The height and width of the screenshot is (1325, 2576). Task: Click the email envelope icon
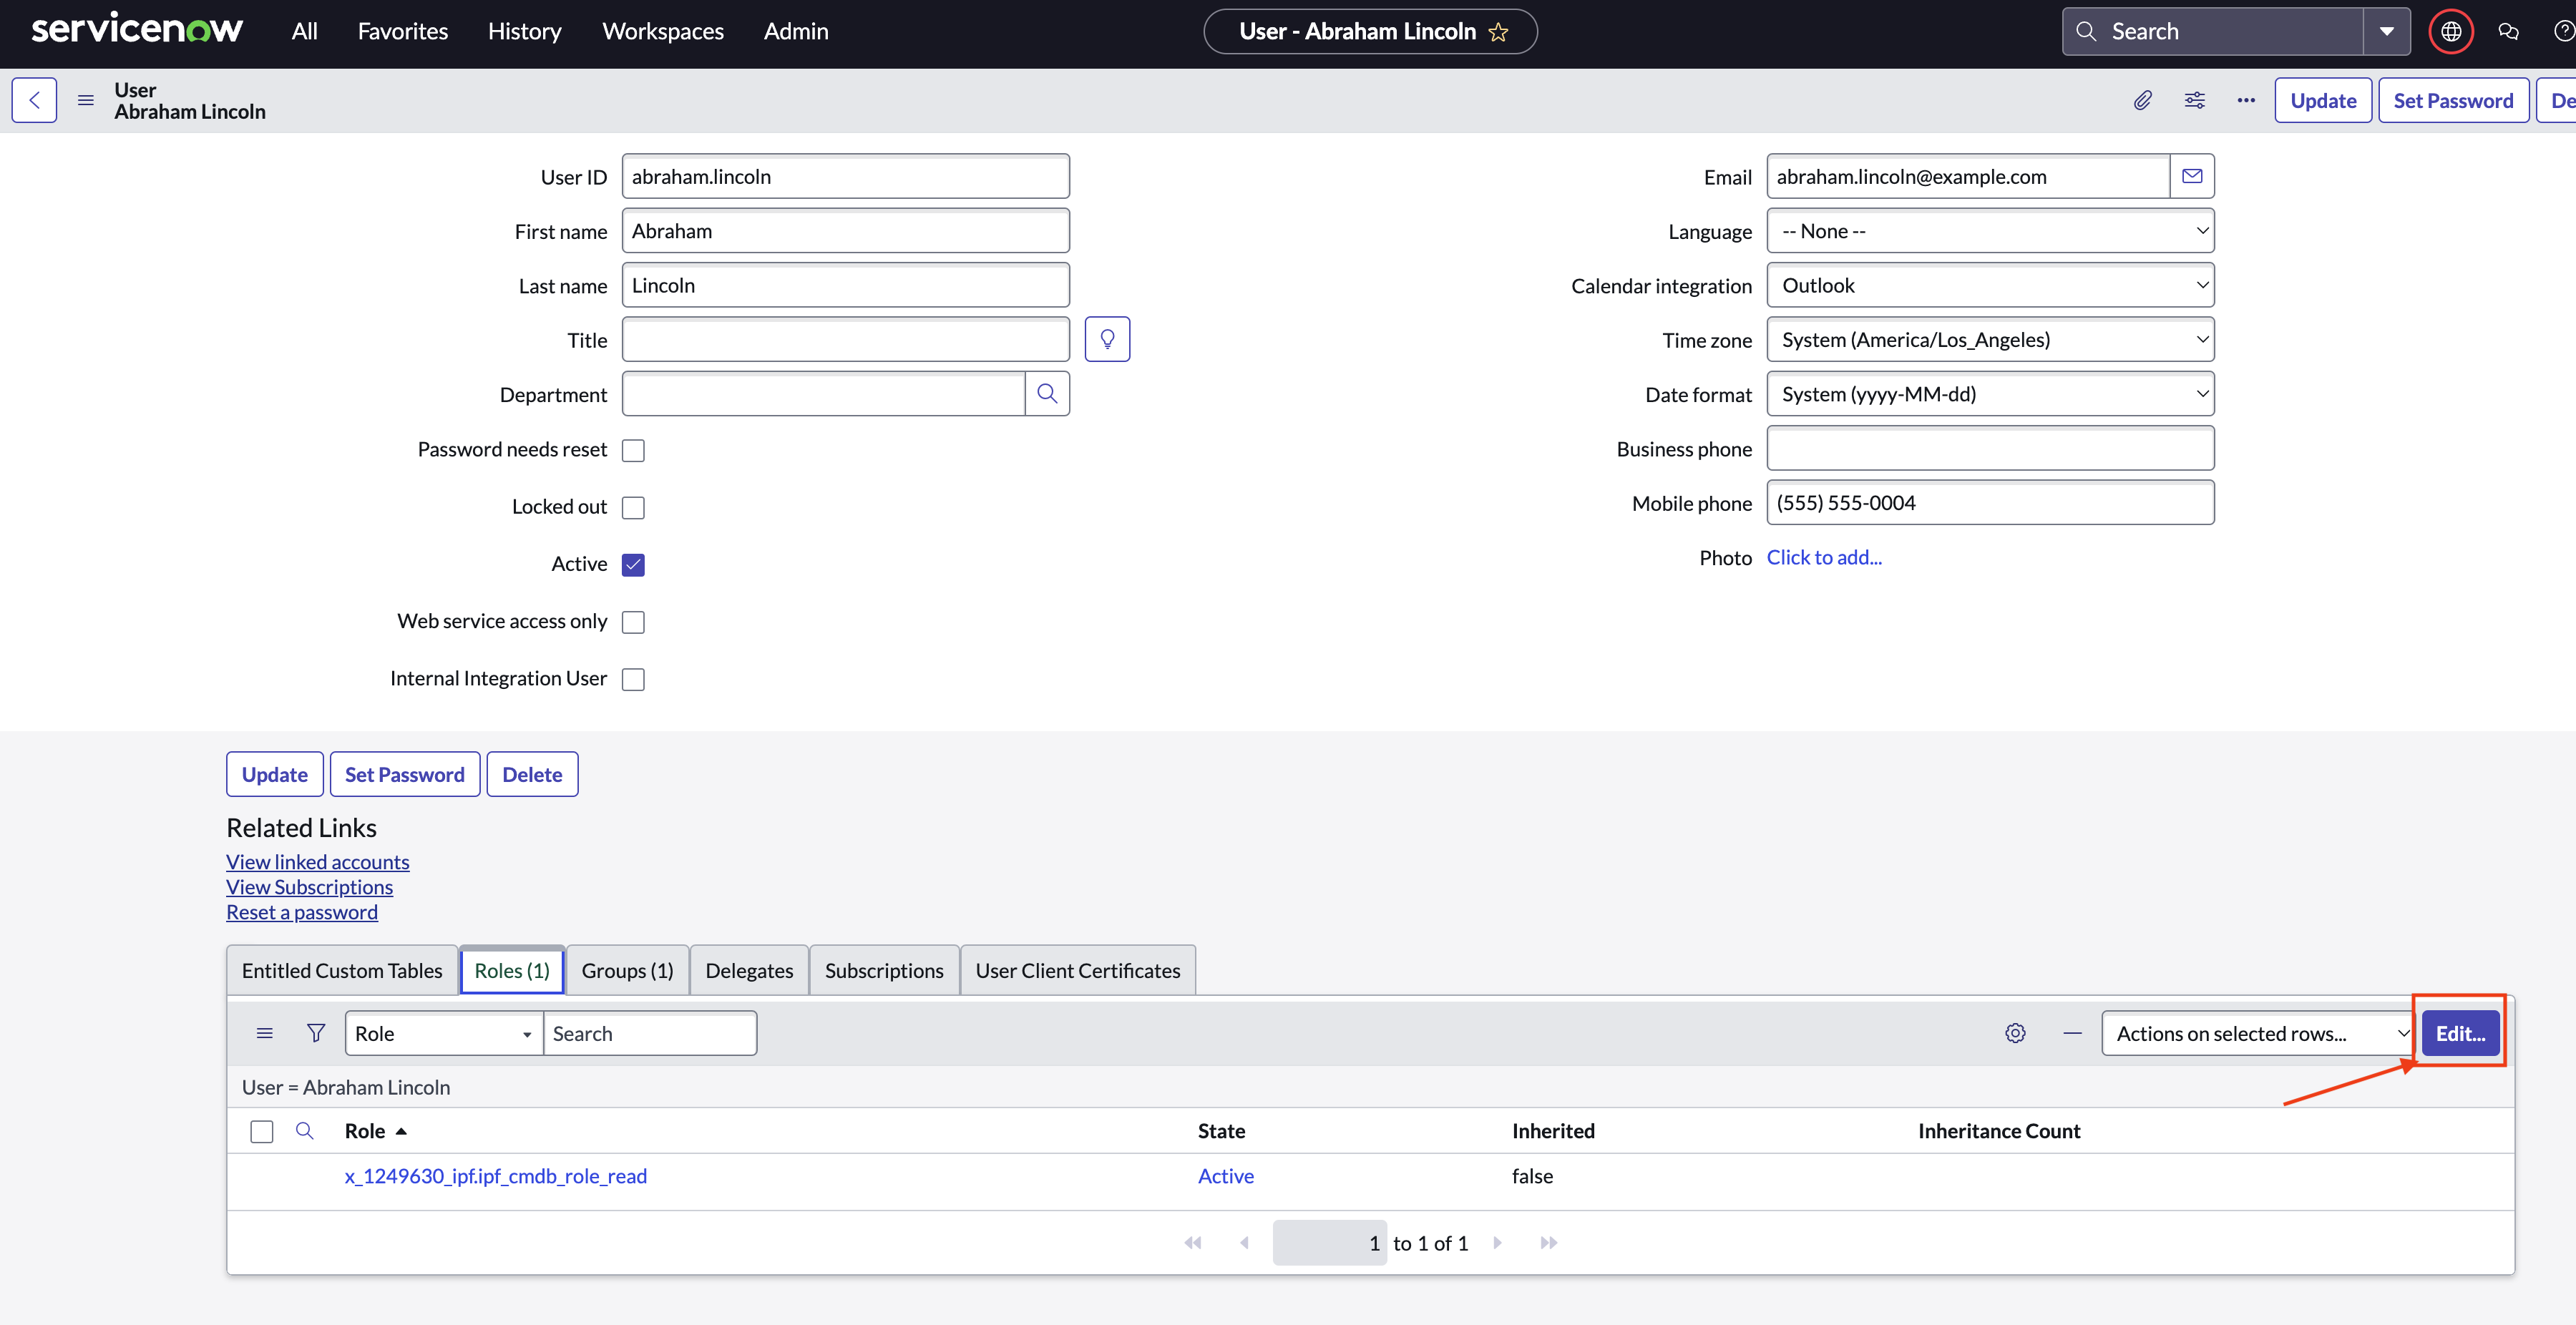(x=2192, y=176)
